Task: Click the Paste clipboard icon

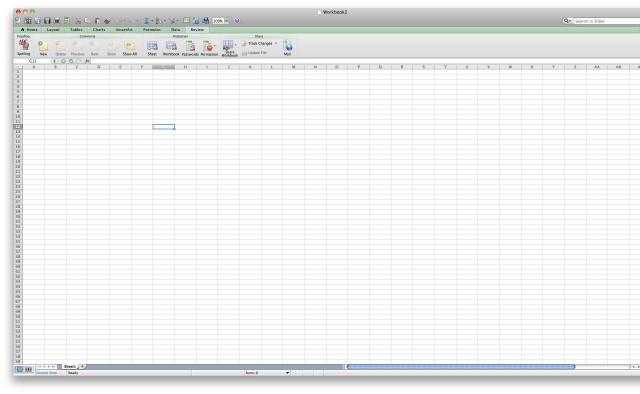Action: (97, 21)
